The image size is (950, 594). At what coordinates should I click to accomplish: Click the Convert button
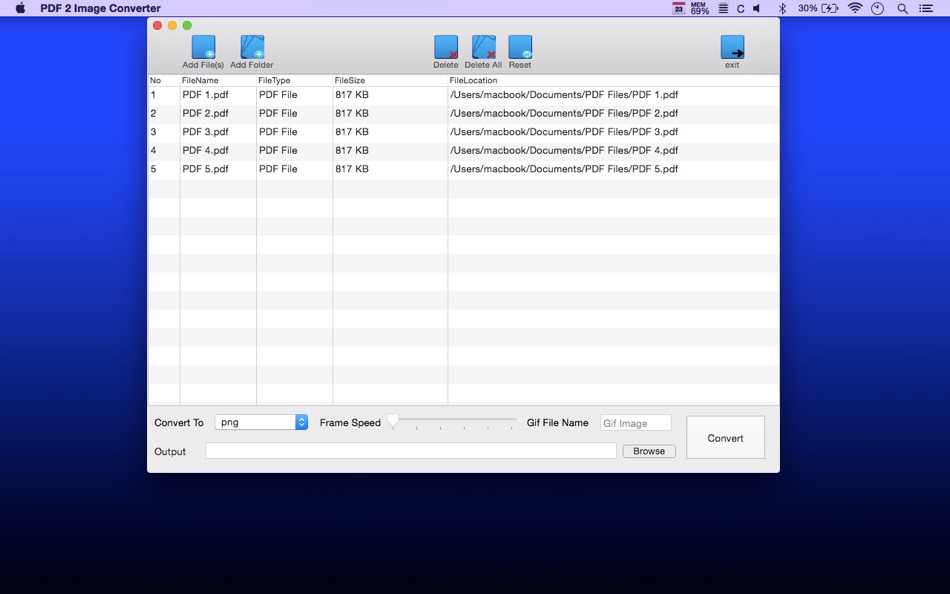click(x=725, y=438)
